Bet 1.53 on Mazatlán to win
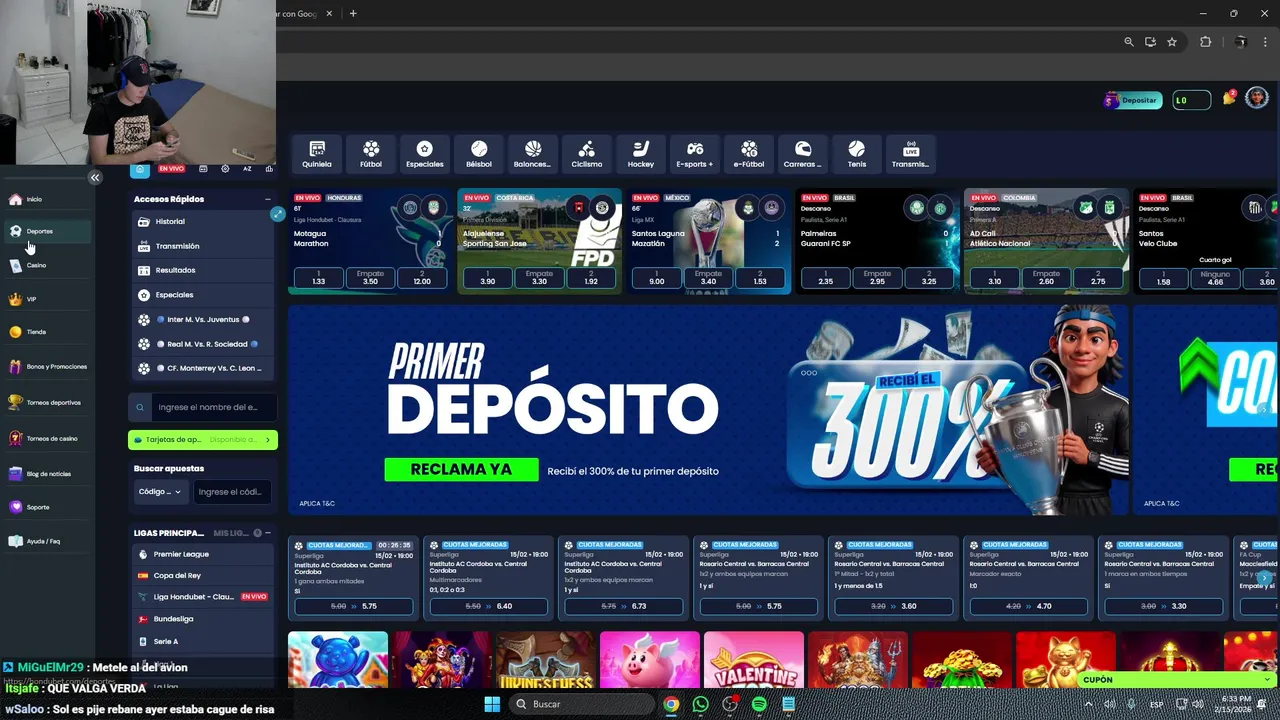The width and height of the screenshot is (1280, 720). (x=760, y=278)
